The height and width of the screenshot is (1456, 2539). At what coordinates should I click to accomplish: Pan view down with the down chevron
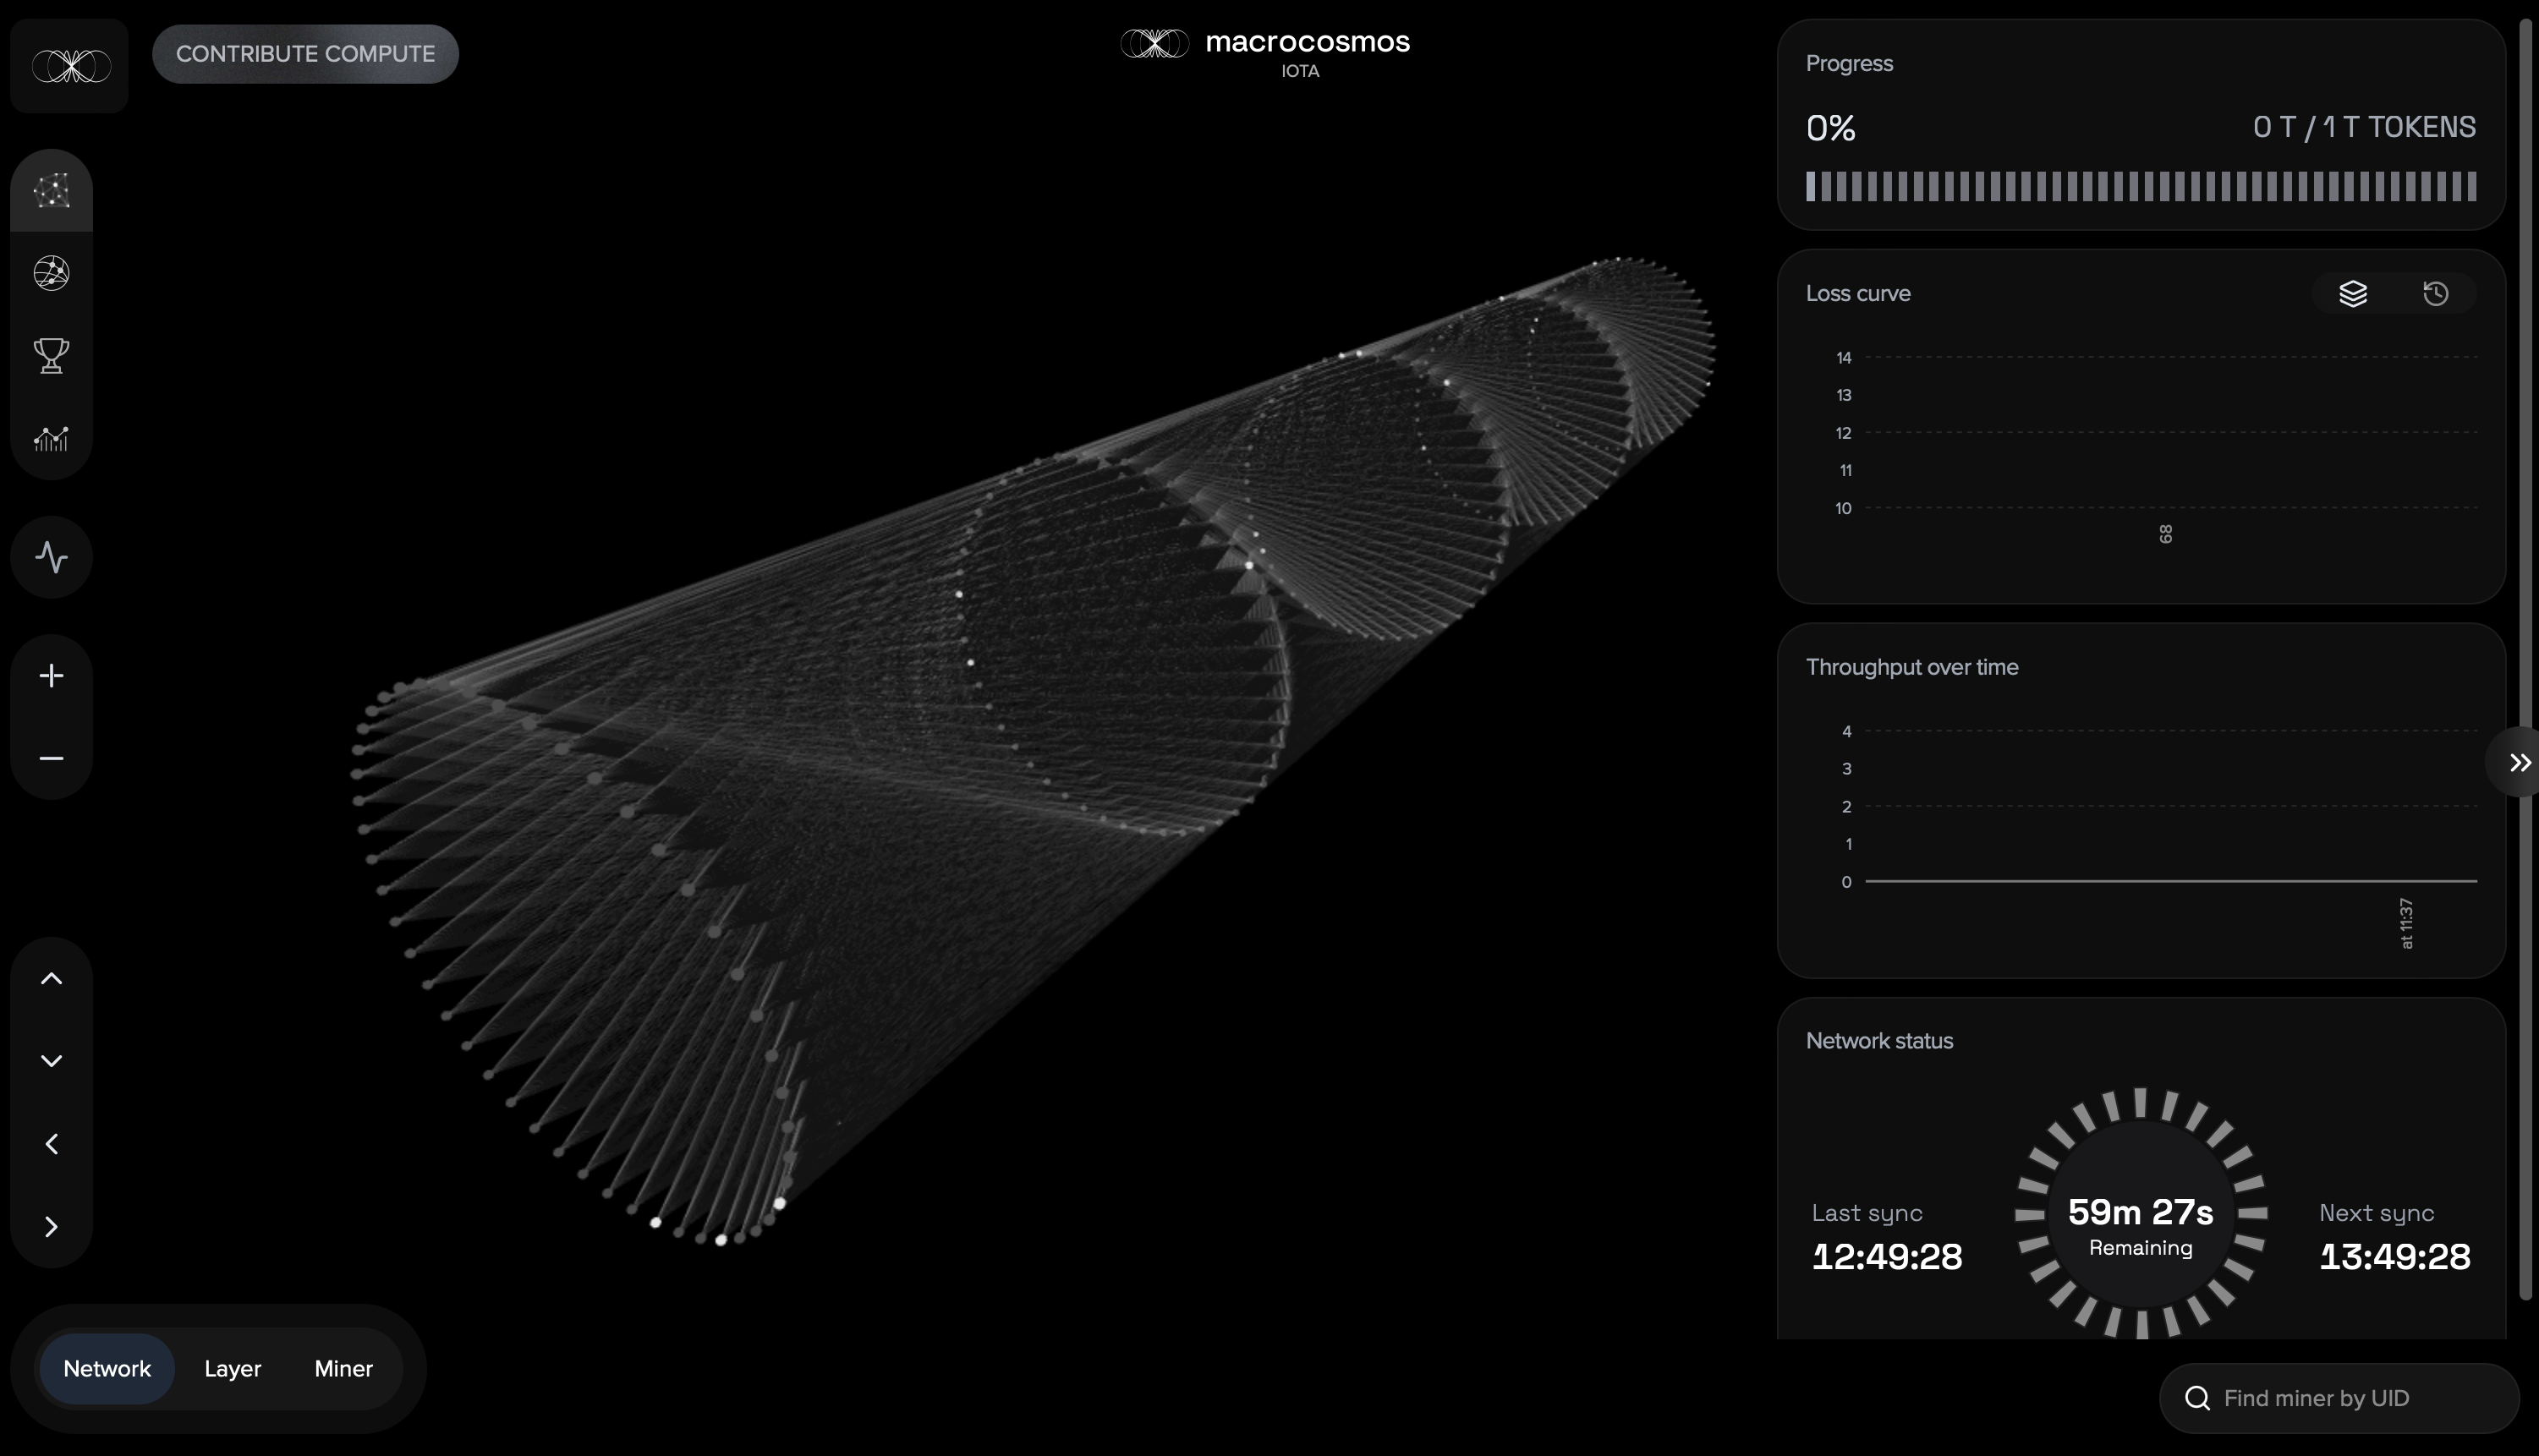pyautogui.click(x=51, y=1061)
